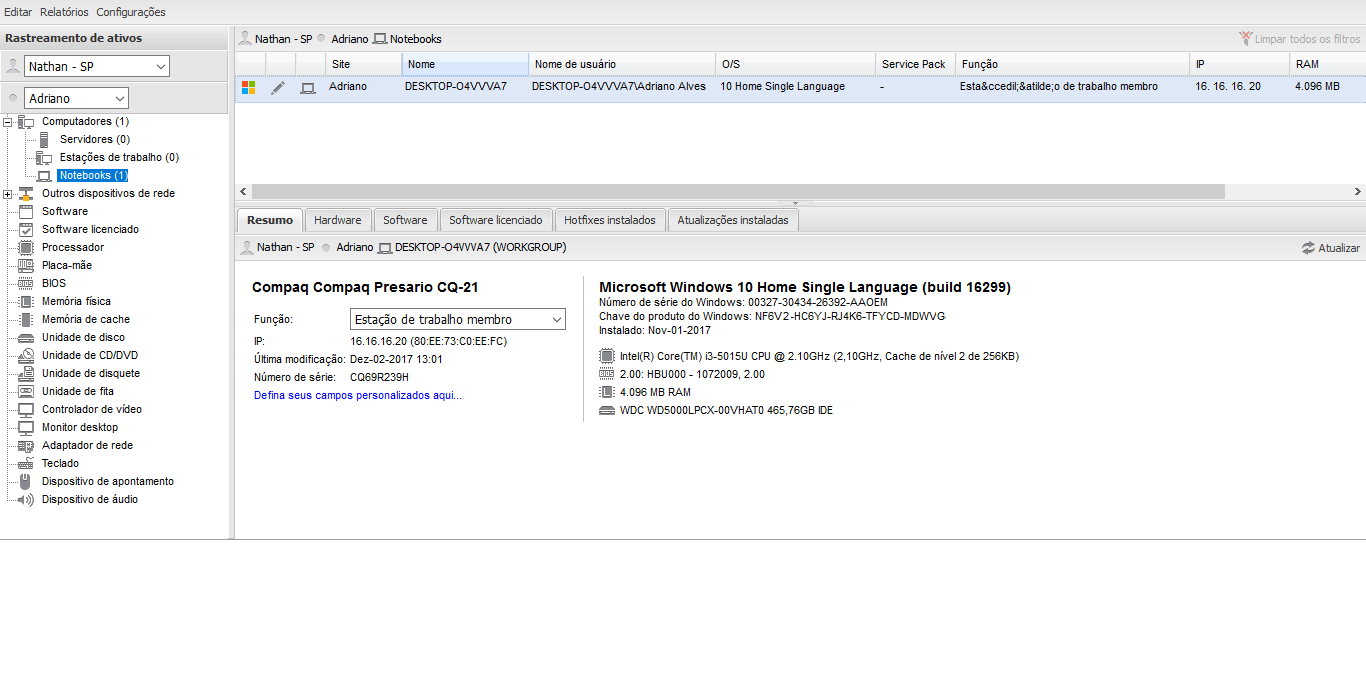Open the Adriano site dropdown in the sidebar
1366x690 pixels.
[77, 99]
